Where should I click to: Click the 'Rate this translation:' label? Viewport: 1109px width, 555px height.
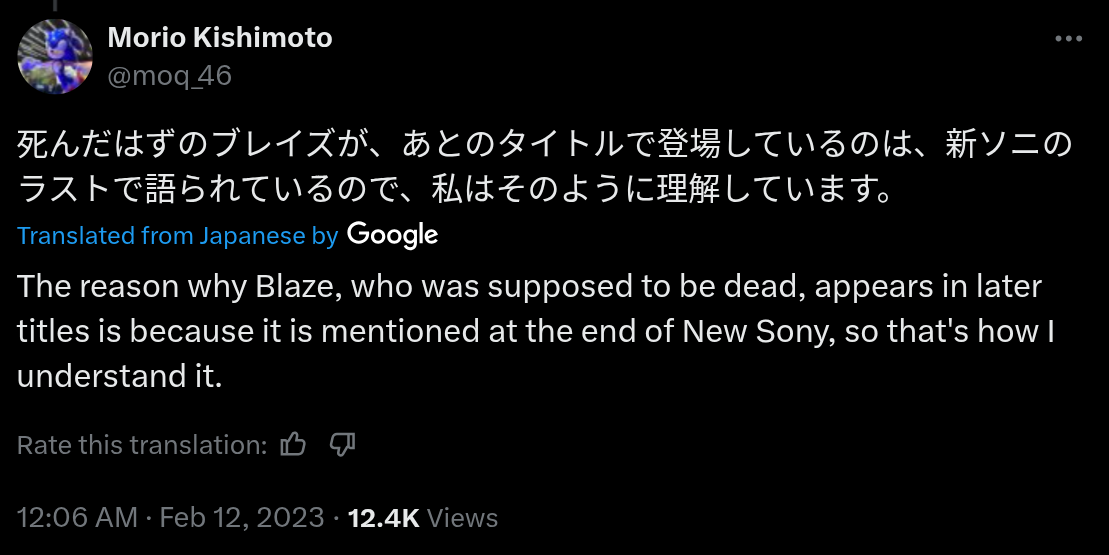(x=142, y=445)
